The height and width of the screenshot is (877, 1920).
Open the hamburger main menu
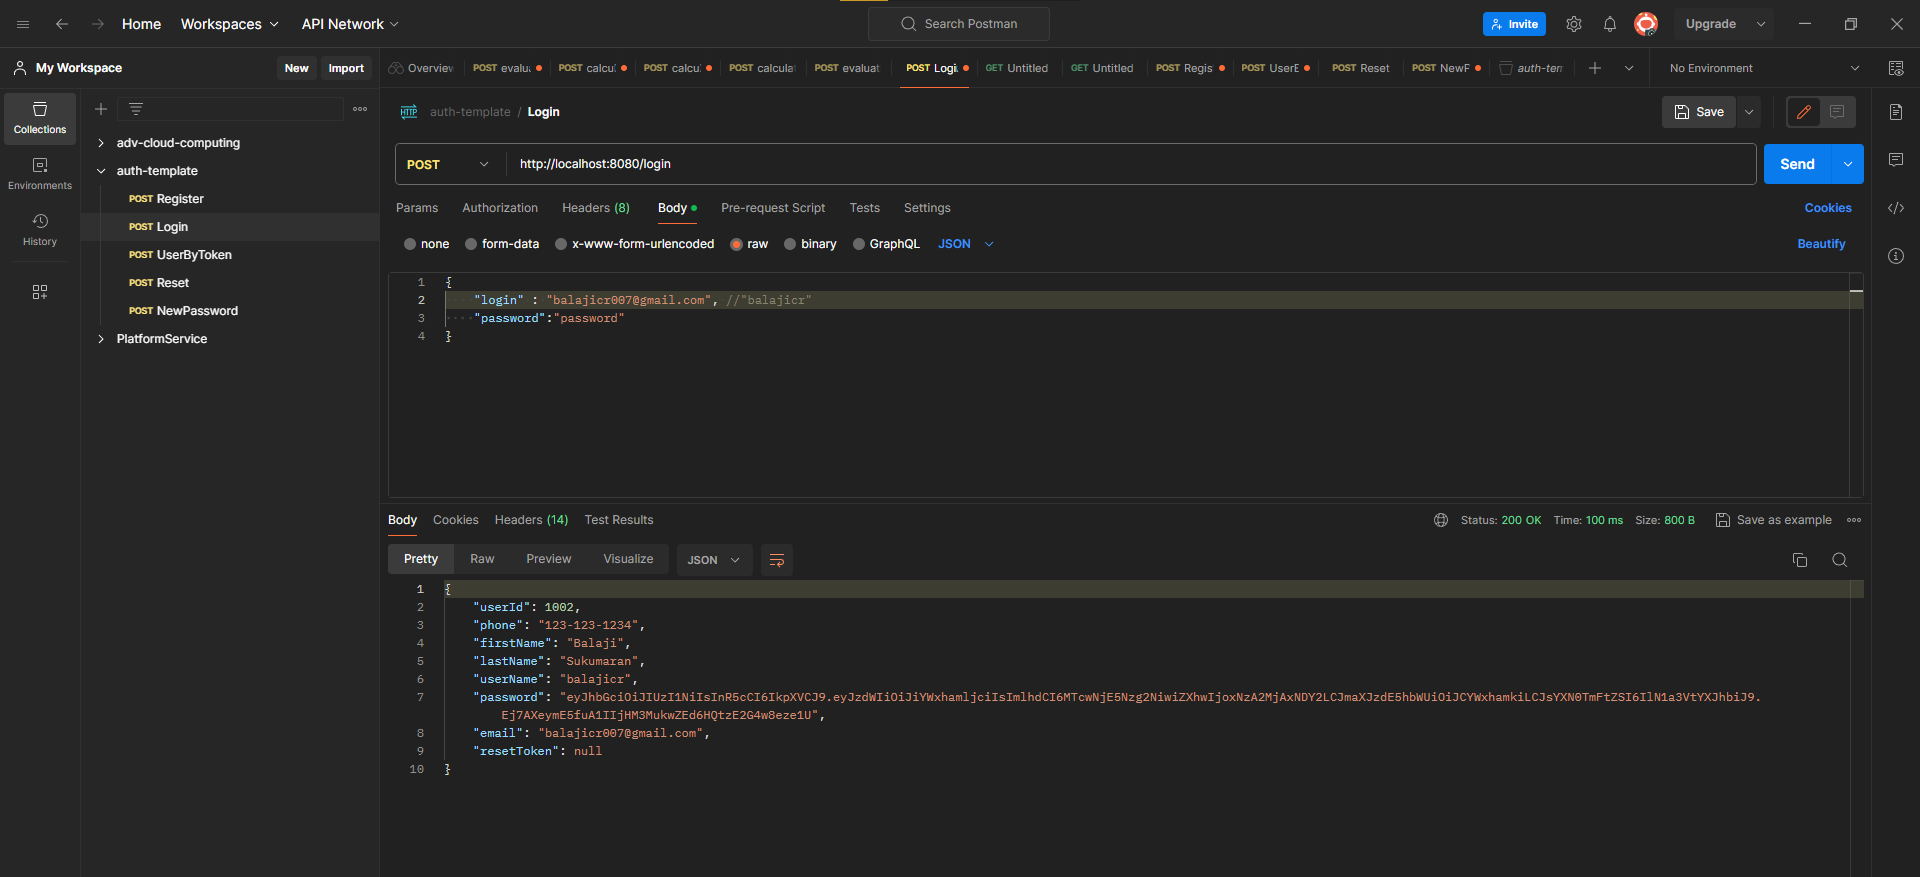[23, 24]
